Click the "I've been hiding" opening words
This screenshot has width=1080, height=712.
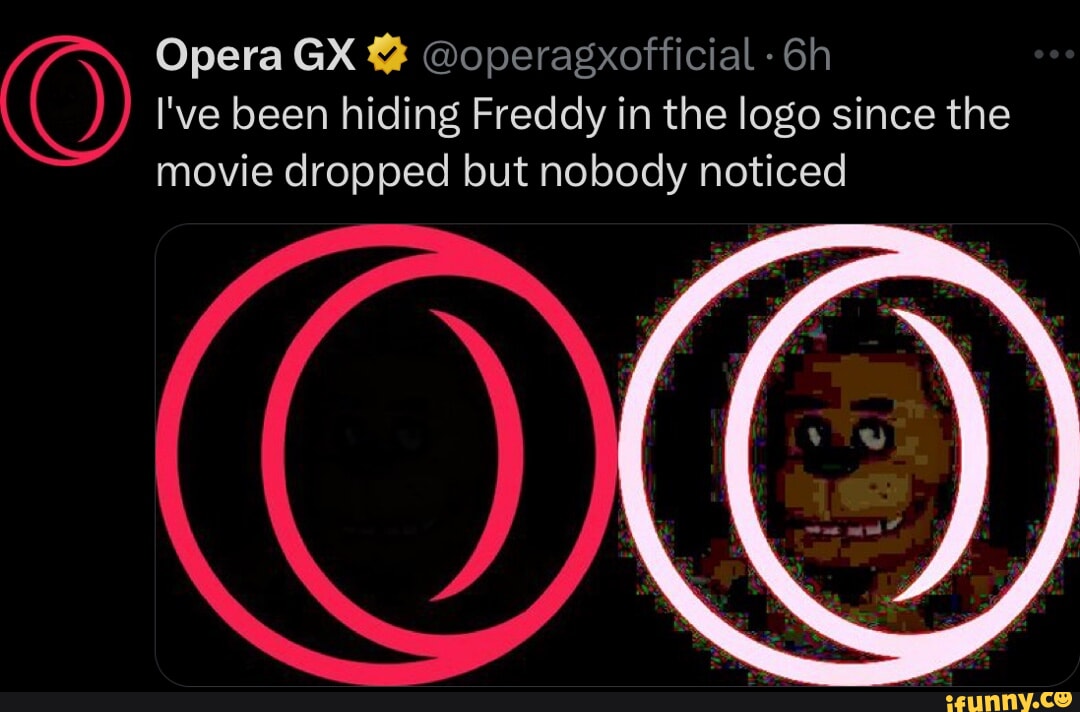[x=307, y=116]
